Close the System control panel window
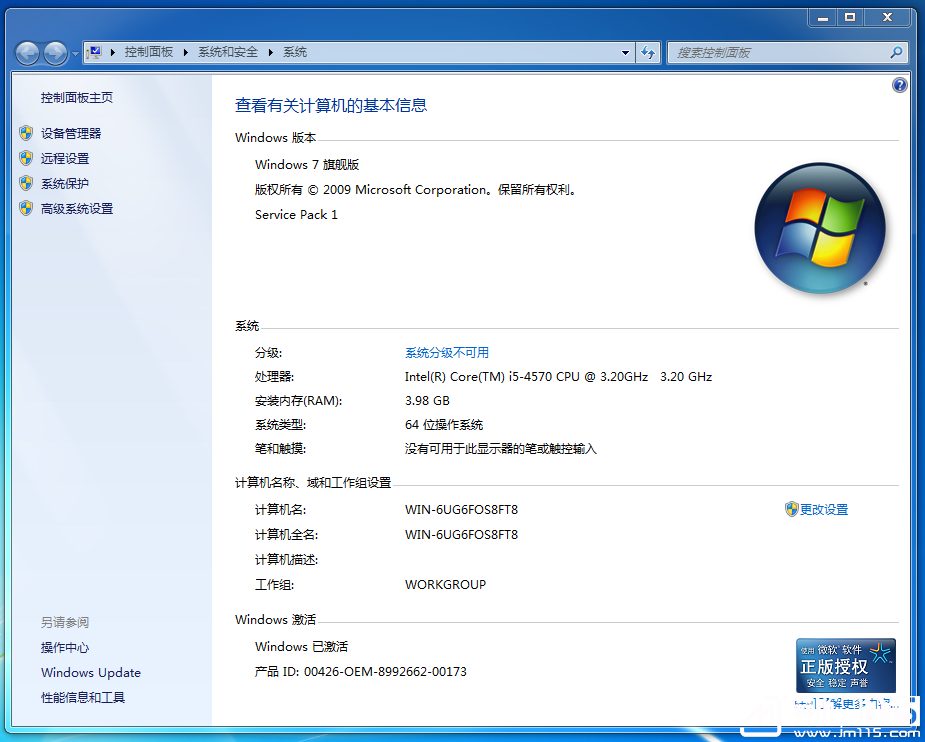The height and width of the screenshot is (742, 925). [887, 18]
